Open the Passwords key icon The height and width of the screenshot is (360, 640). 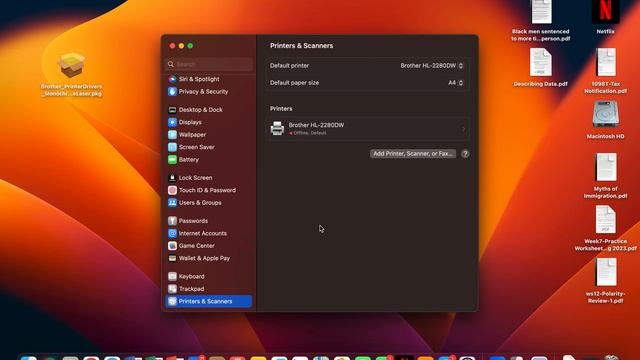(x=172, y=221)
